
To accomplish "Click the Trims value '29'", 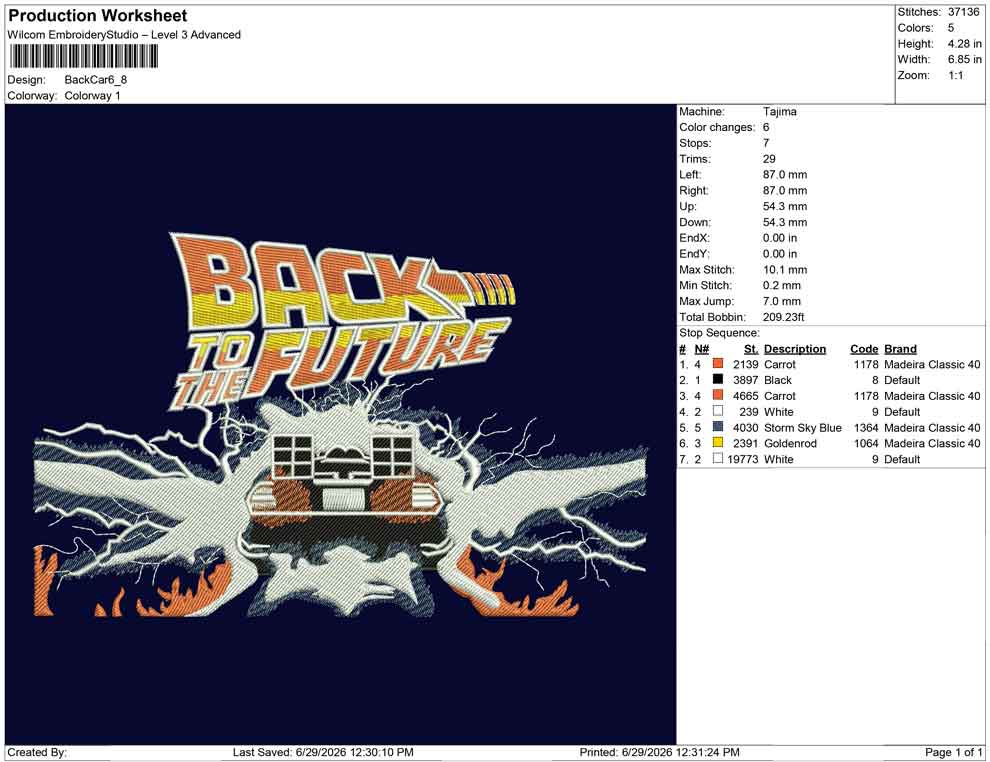I will click(x=769, y=159).
